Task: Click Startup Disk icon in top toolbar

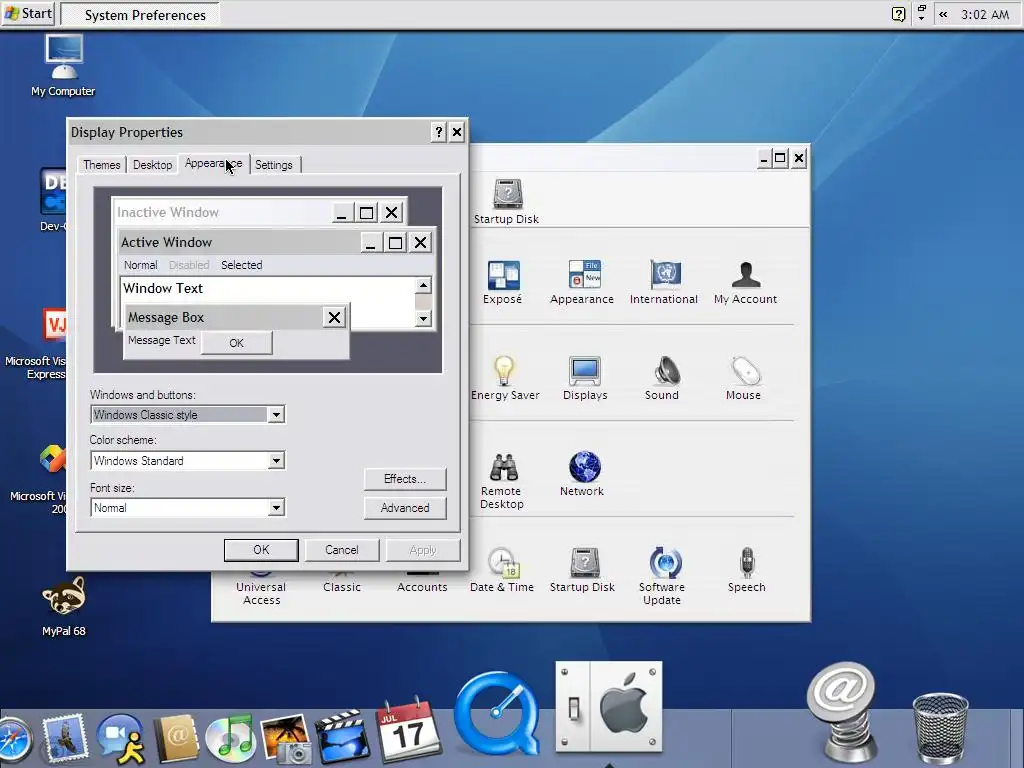Action: point(507,202)
